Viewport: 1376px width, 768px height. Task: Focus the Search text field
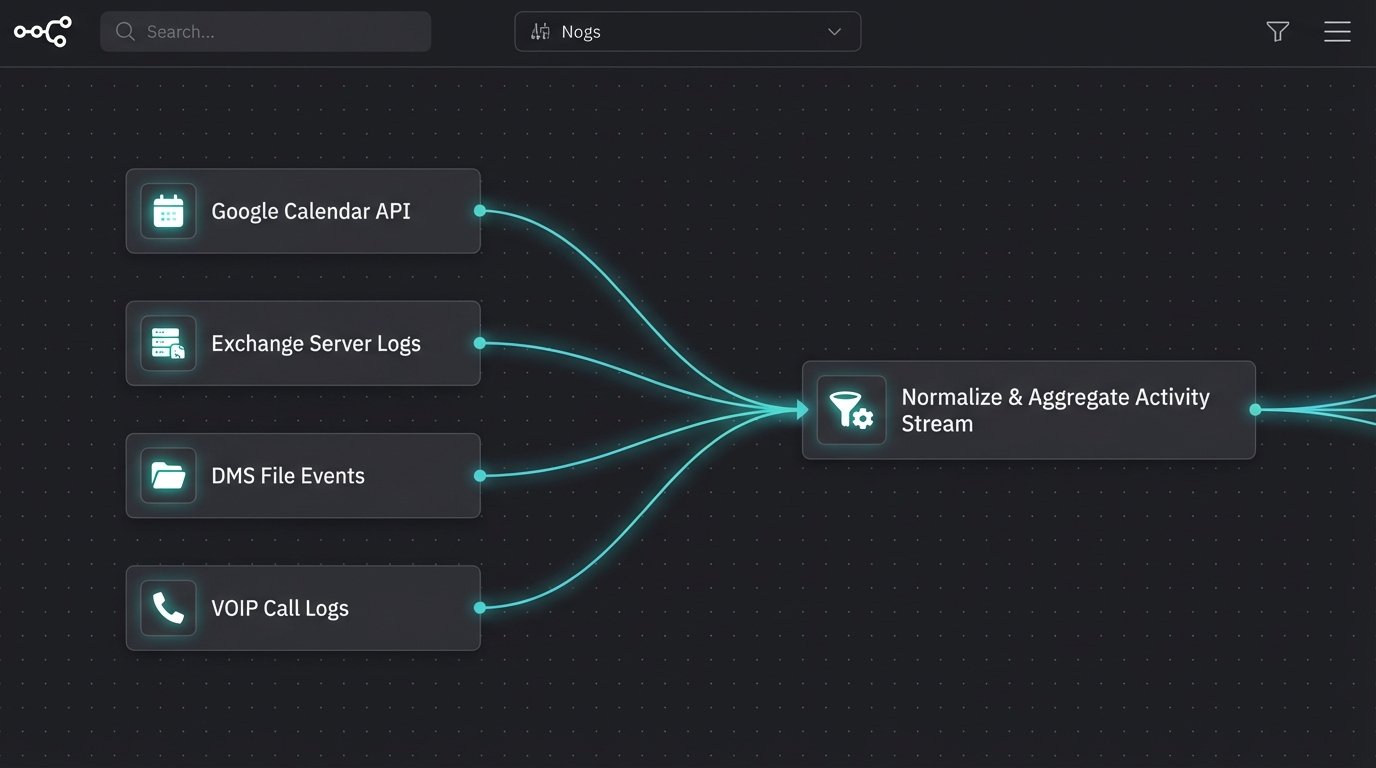[280, 32]
